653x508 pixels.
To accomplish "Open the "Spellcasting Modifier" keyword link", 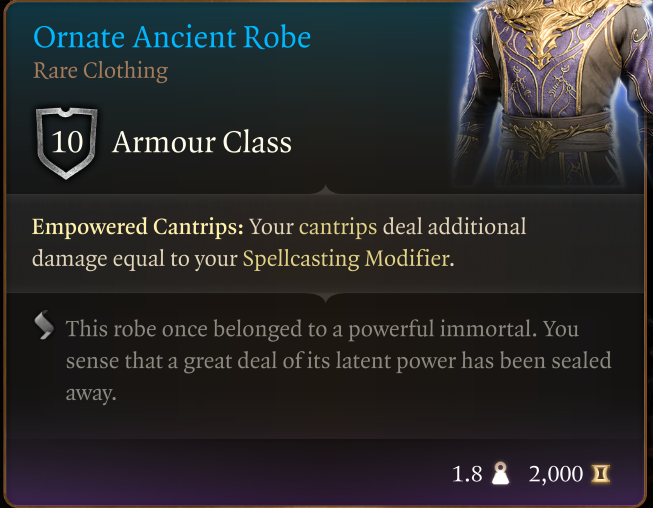I will [346, 259].
